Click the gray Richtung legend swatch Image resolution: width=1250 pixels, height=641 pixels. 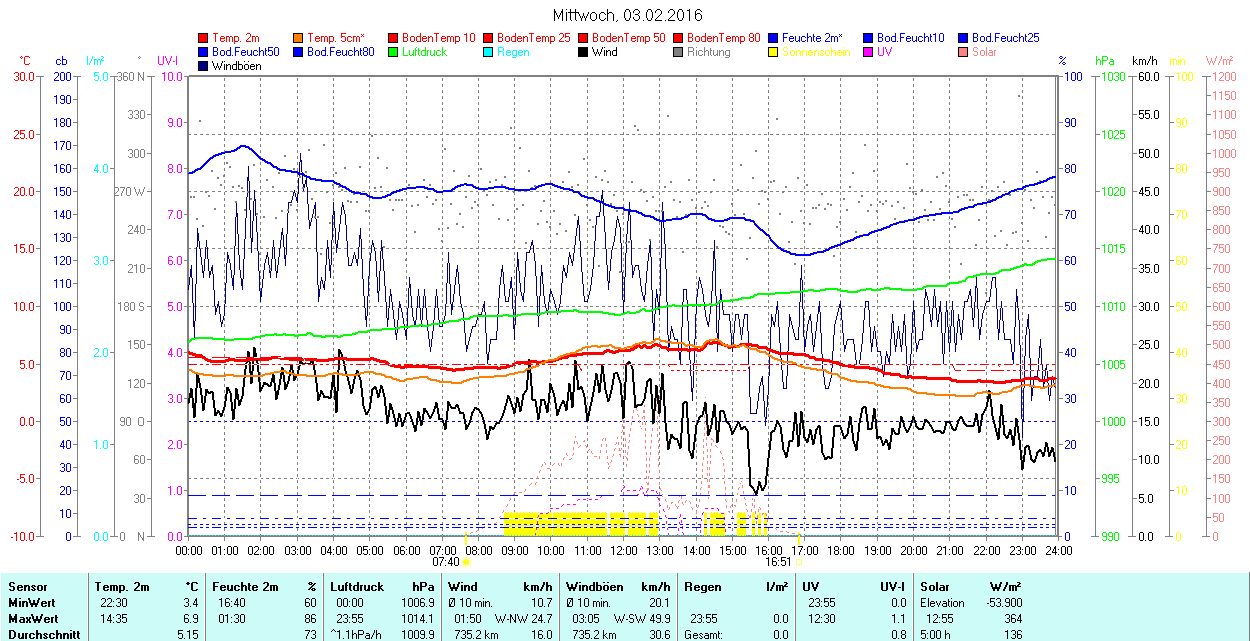[x=678, y=52]
